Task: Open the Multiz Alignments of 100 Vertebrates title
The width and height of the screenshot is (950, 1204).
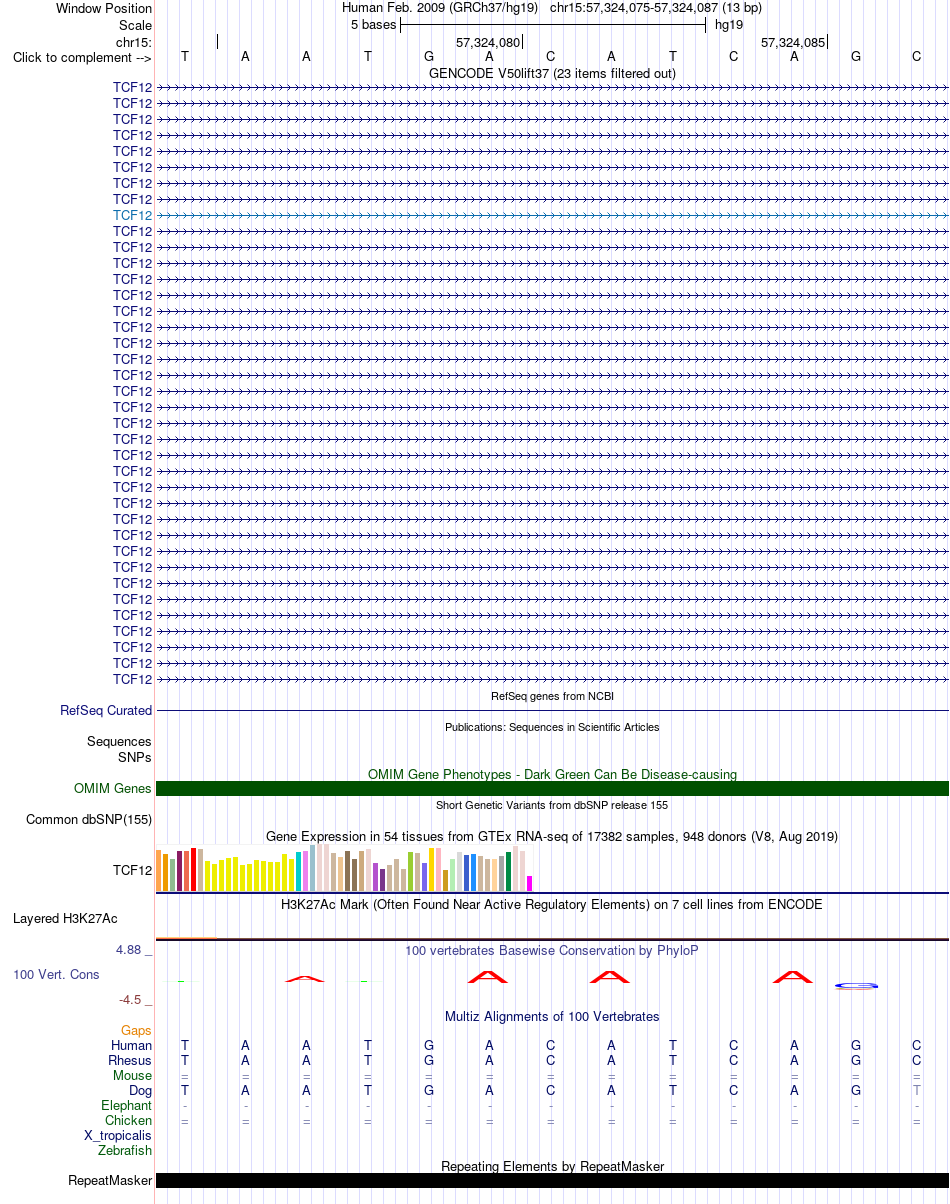Action: [x=552, y=1016]
